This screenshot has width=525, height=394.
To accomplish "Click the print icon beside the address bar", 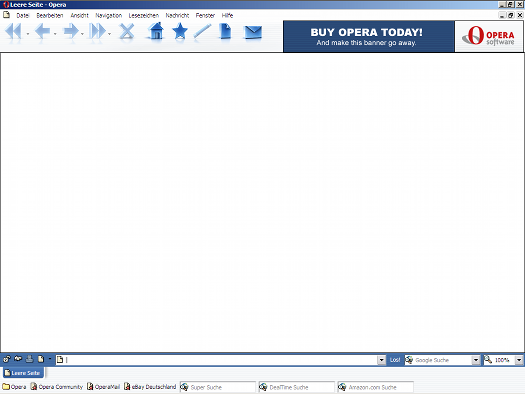I will [29, 359].
